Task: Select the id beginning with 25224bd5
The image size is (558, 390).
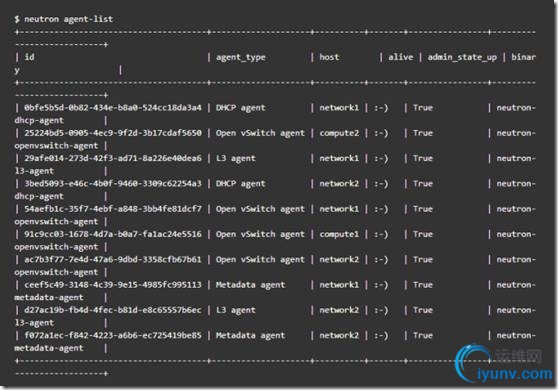Action: point(113,133)
